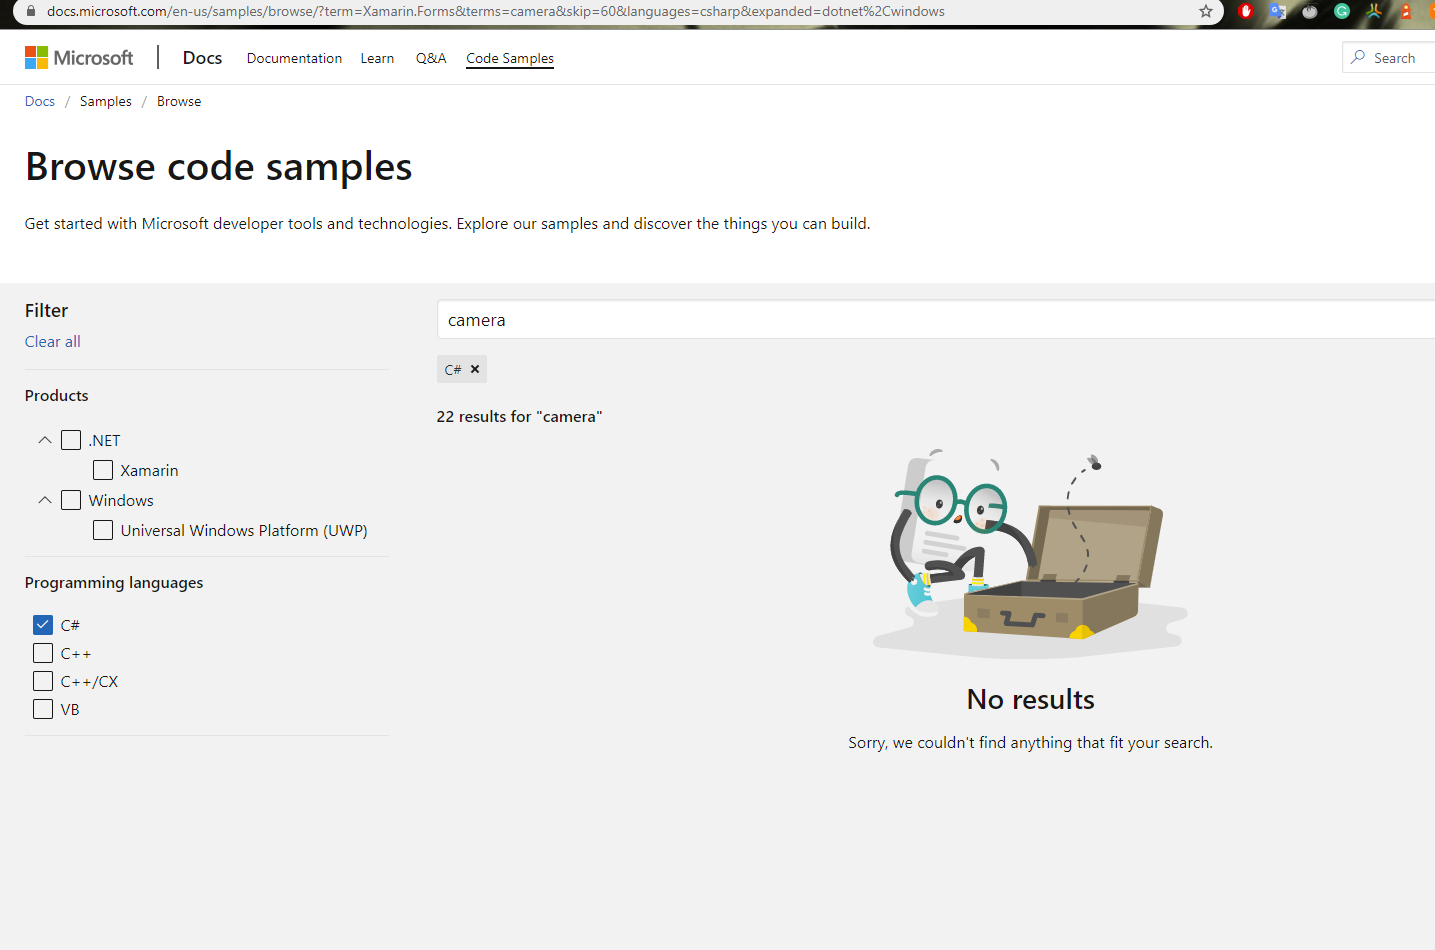Check the Xamarin checkbox
This screenshot has width=1435, height=950.
tap(103, 470)
